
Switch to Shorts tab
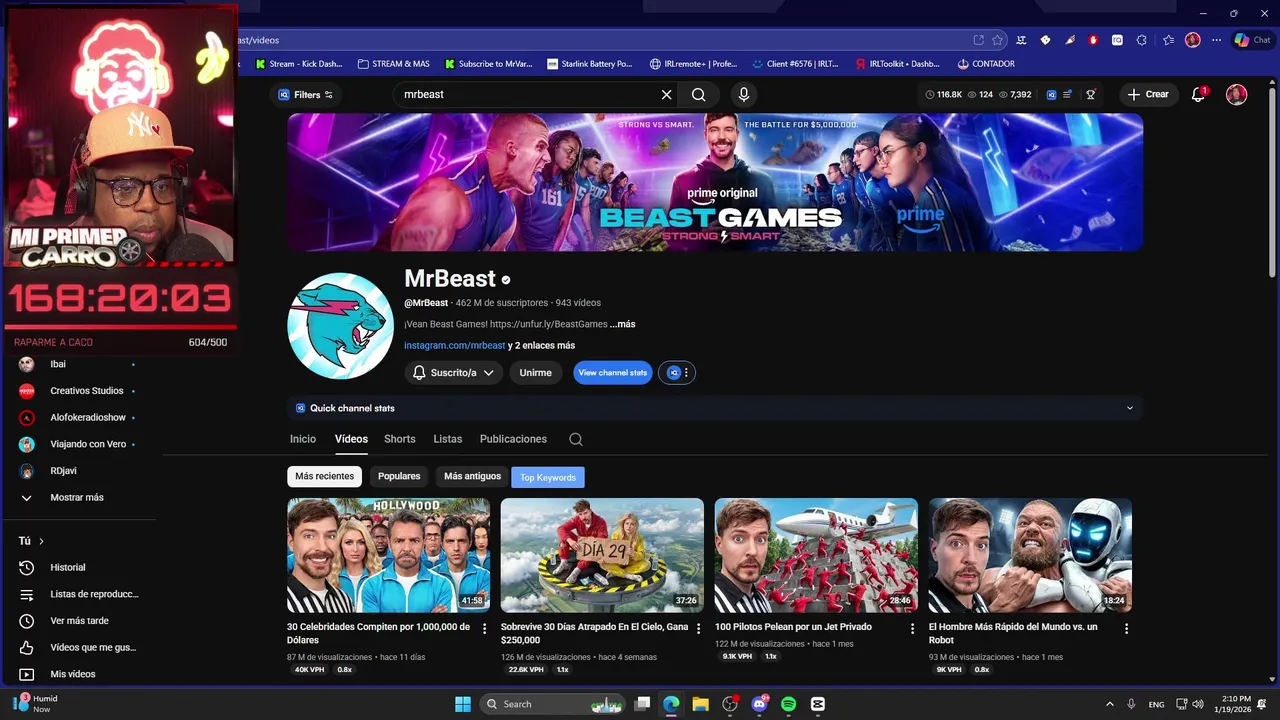399,439
